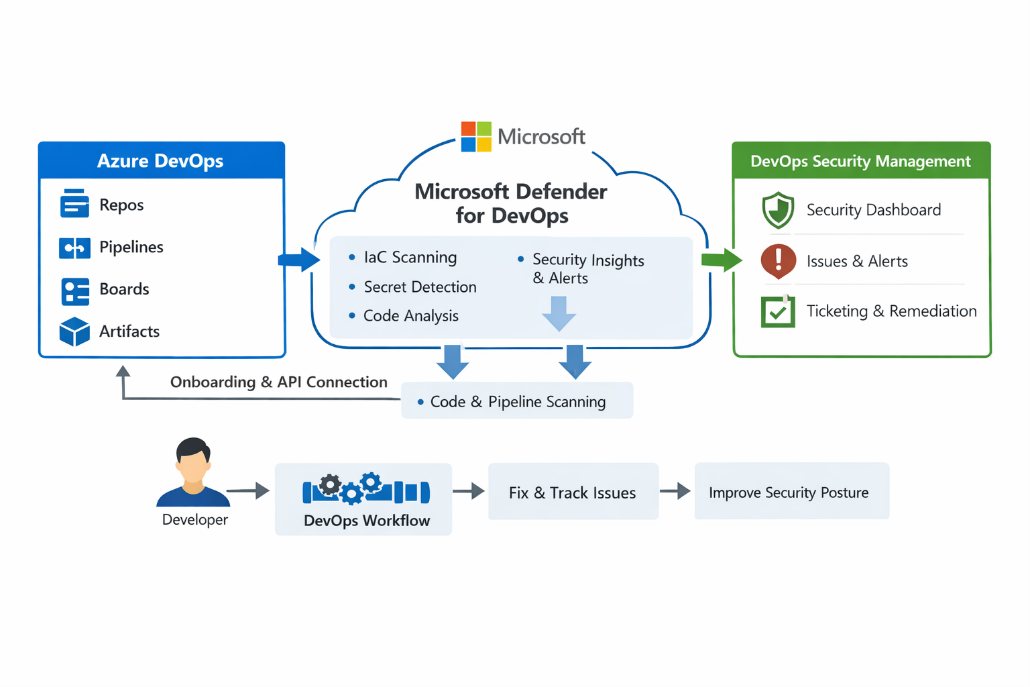Click the Microsoft Defender for DevOps title

click(x=511, y=203)
